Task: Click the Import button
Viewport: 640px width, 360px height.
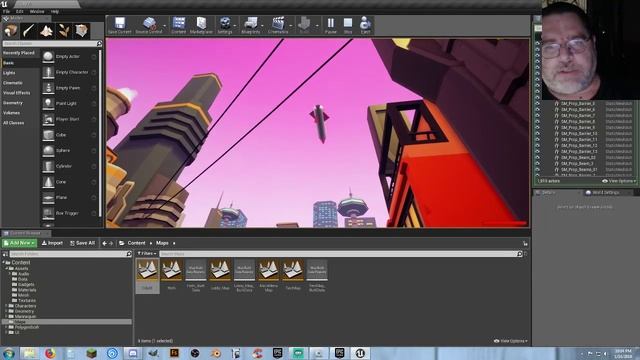Action: [x=53, y=243]
